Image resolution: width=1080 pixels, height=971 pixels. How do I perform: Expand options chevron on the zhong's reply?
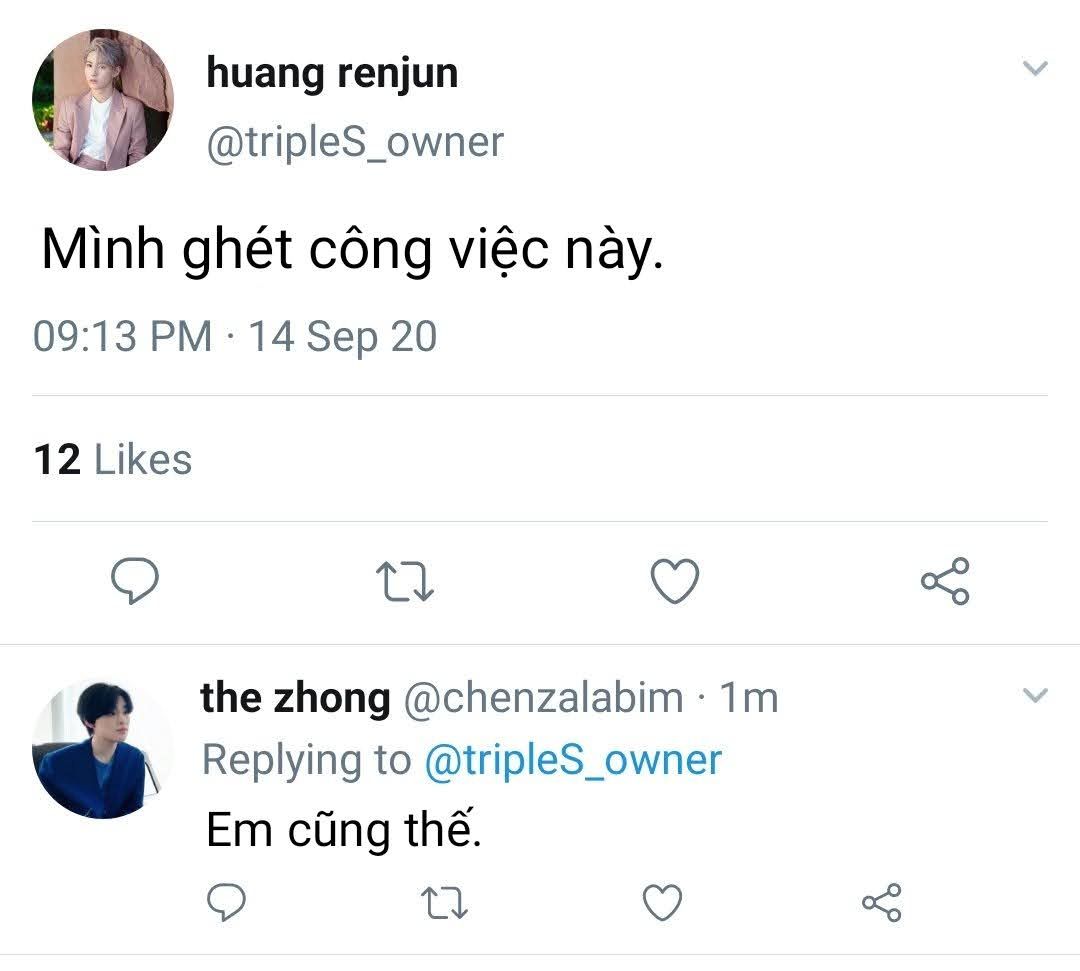(1036, 695)
